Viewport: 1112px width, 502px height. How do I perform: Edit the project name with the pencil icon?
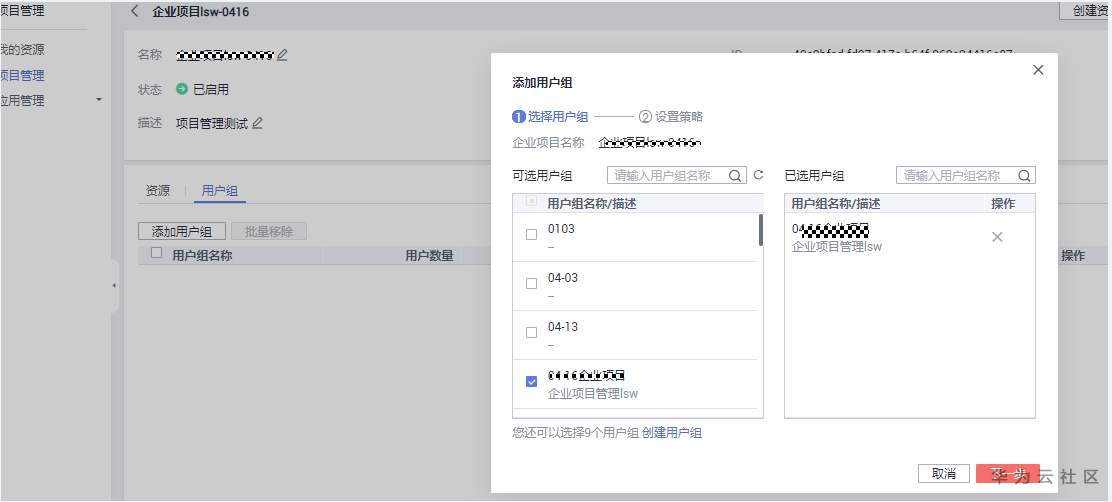[282, 55]
